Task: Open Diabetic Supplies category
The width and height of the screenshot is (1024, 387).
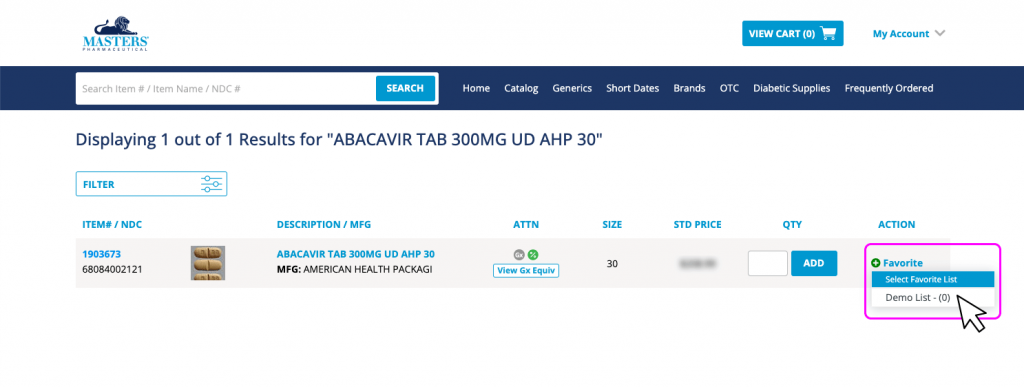Action: pyautogui.click(x=792, y=88)
